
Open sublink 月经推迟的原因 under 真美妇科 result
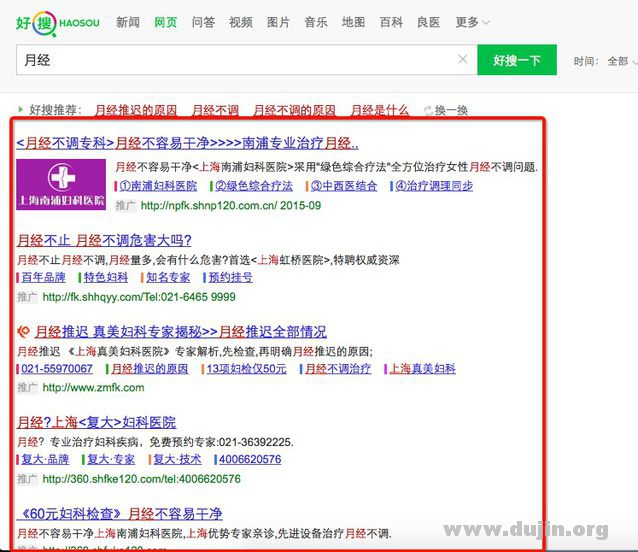click(x=150, y=369)
